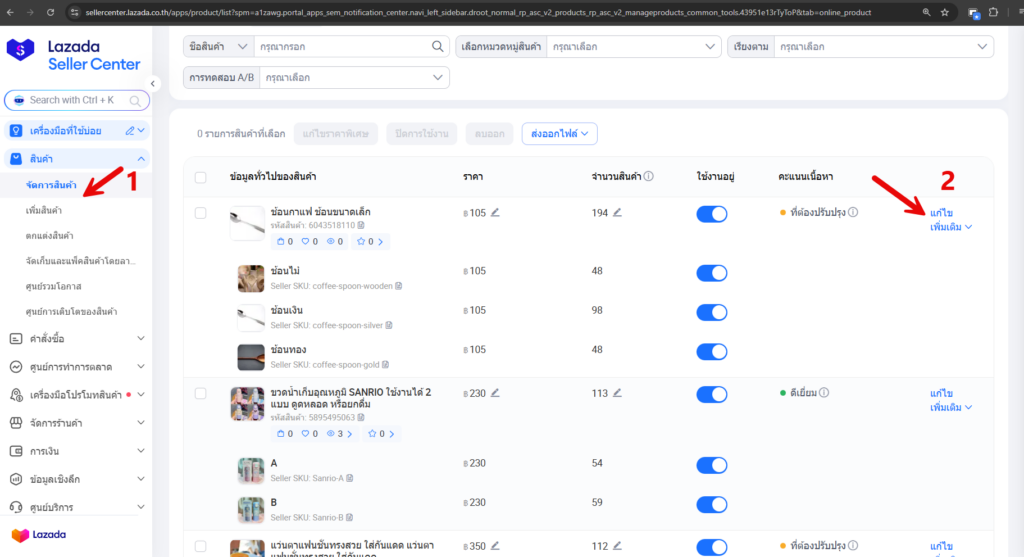Click แก้ไข link for SANRIO bottle product
Viewport: 1024px width, 557px height.
[941, 393]
